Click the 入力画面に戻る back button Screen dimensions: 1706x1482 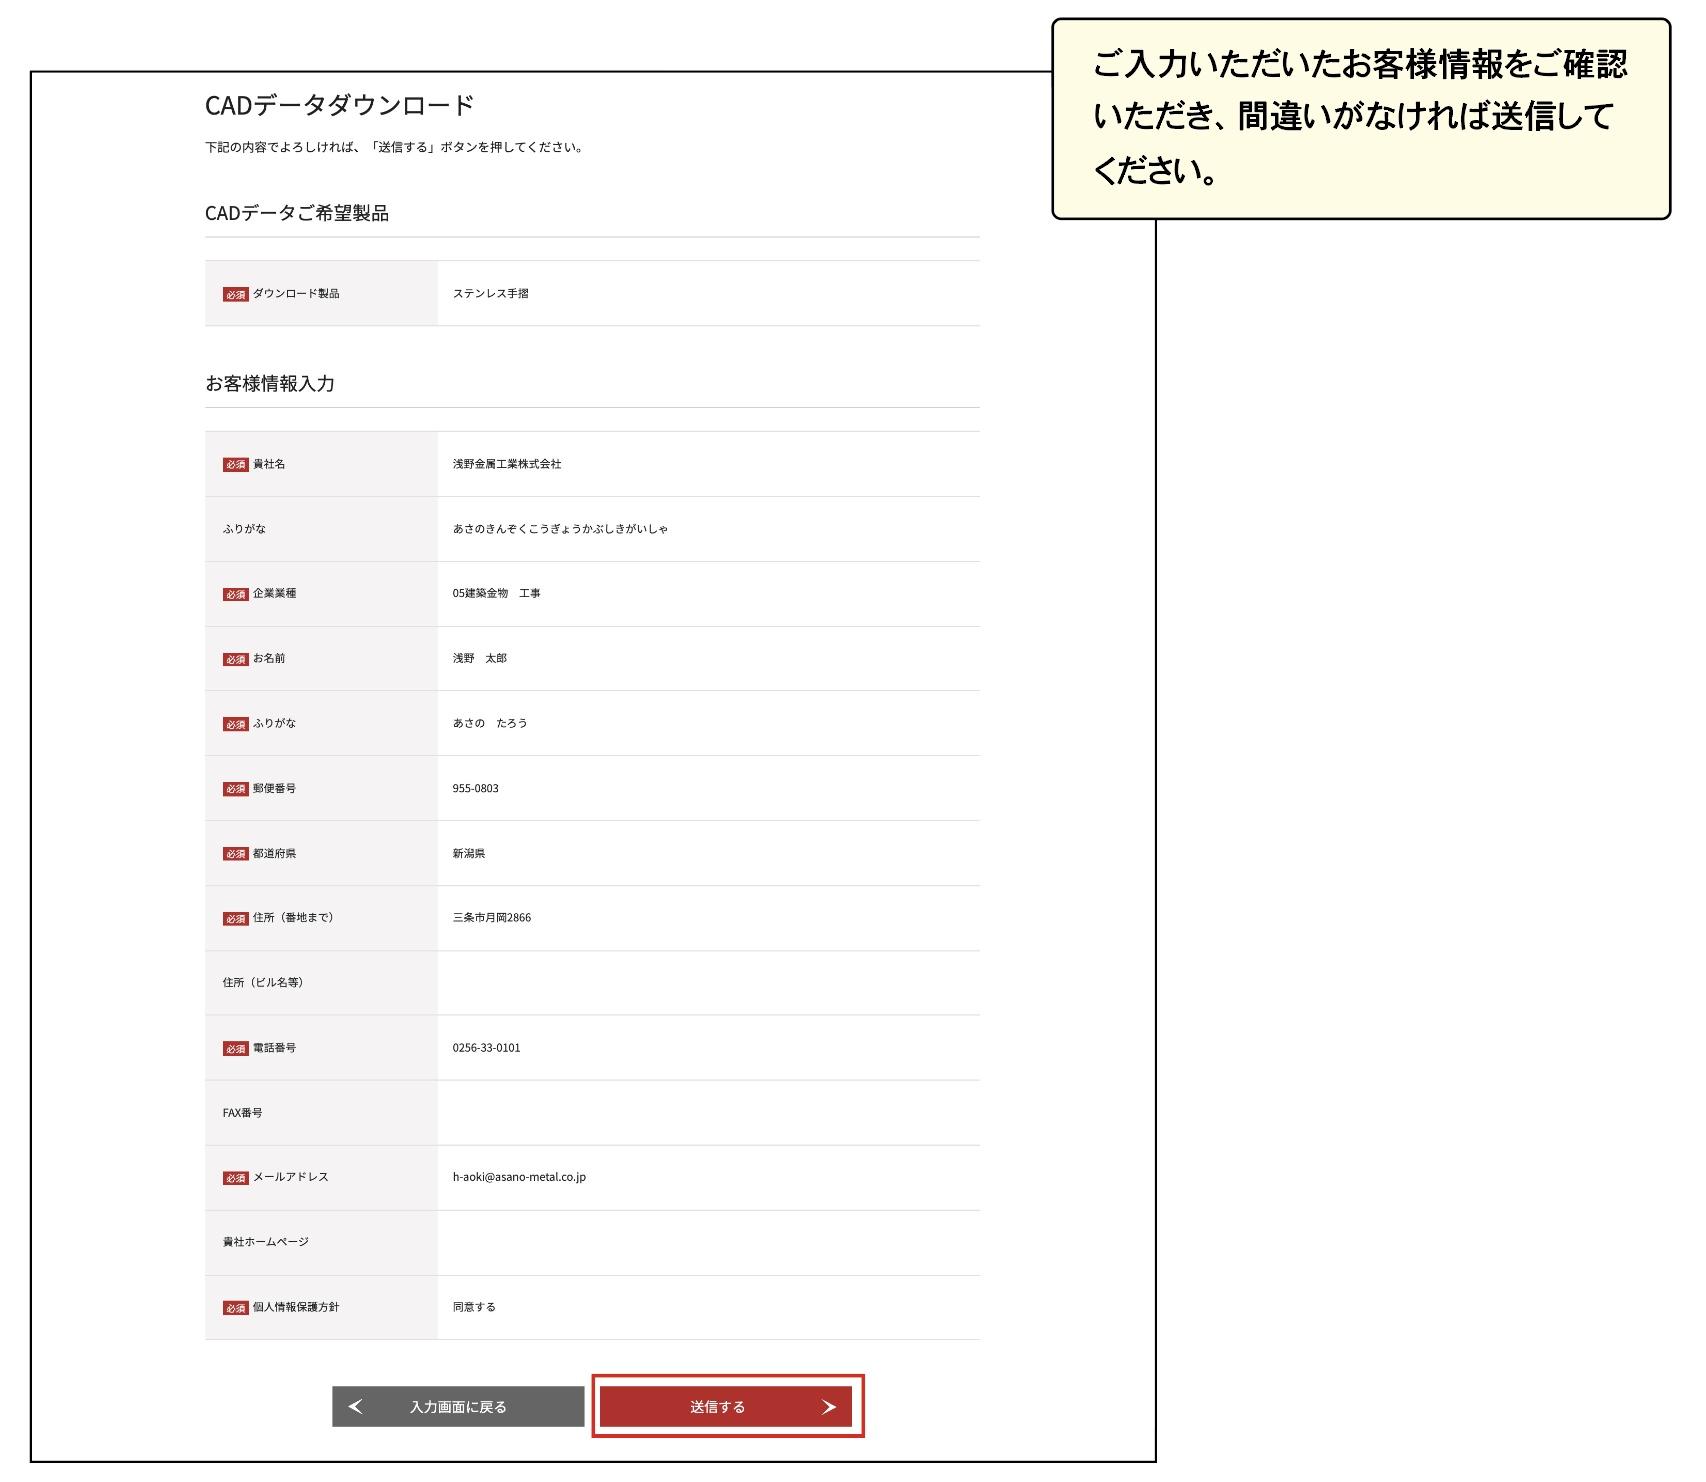458,1406
